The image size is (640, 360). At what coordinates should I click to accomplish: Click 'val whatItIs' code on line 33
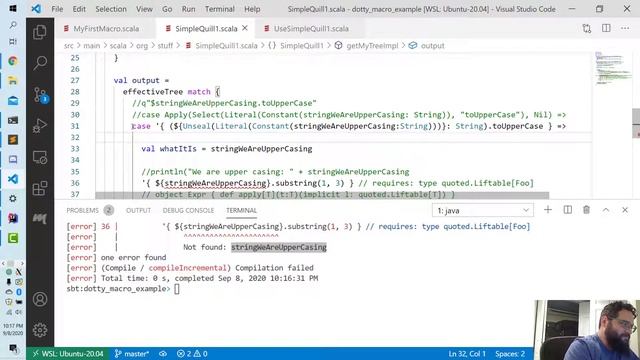click(x=169, y=149)
